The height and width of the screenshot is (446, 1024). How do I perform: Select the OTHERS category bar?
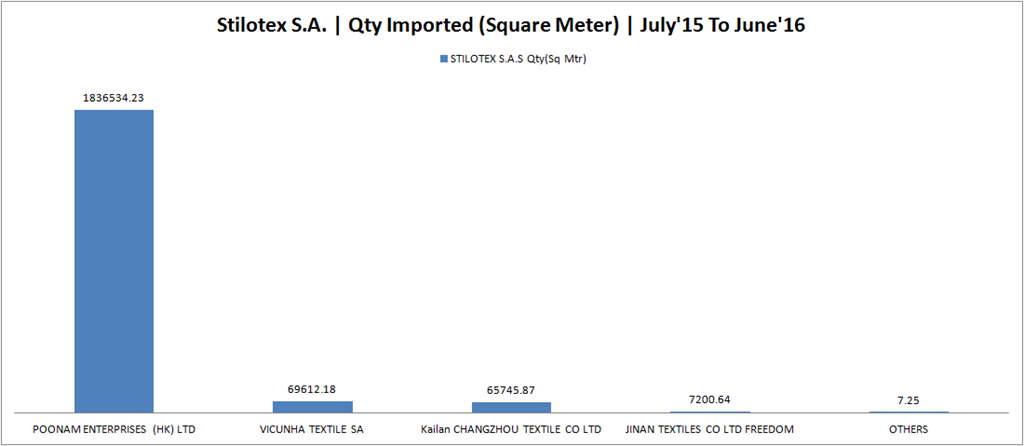[x=909, y=411]
